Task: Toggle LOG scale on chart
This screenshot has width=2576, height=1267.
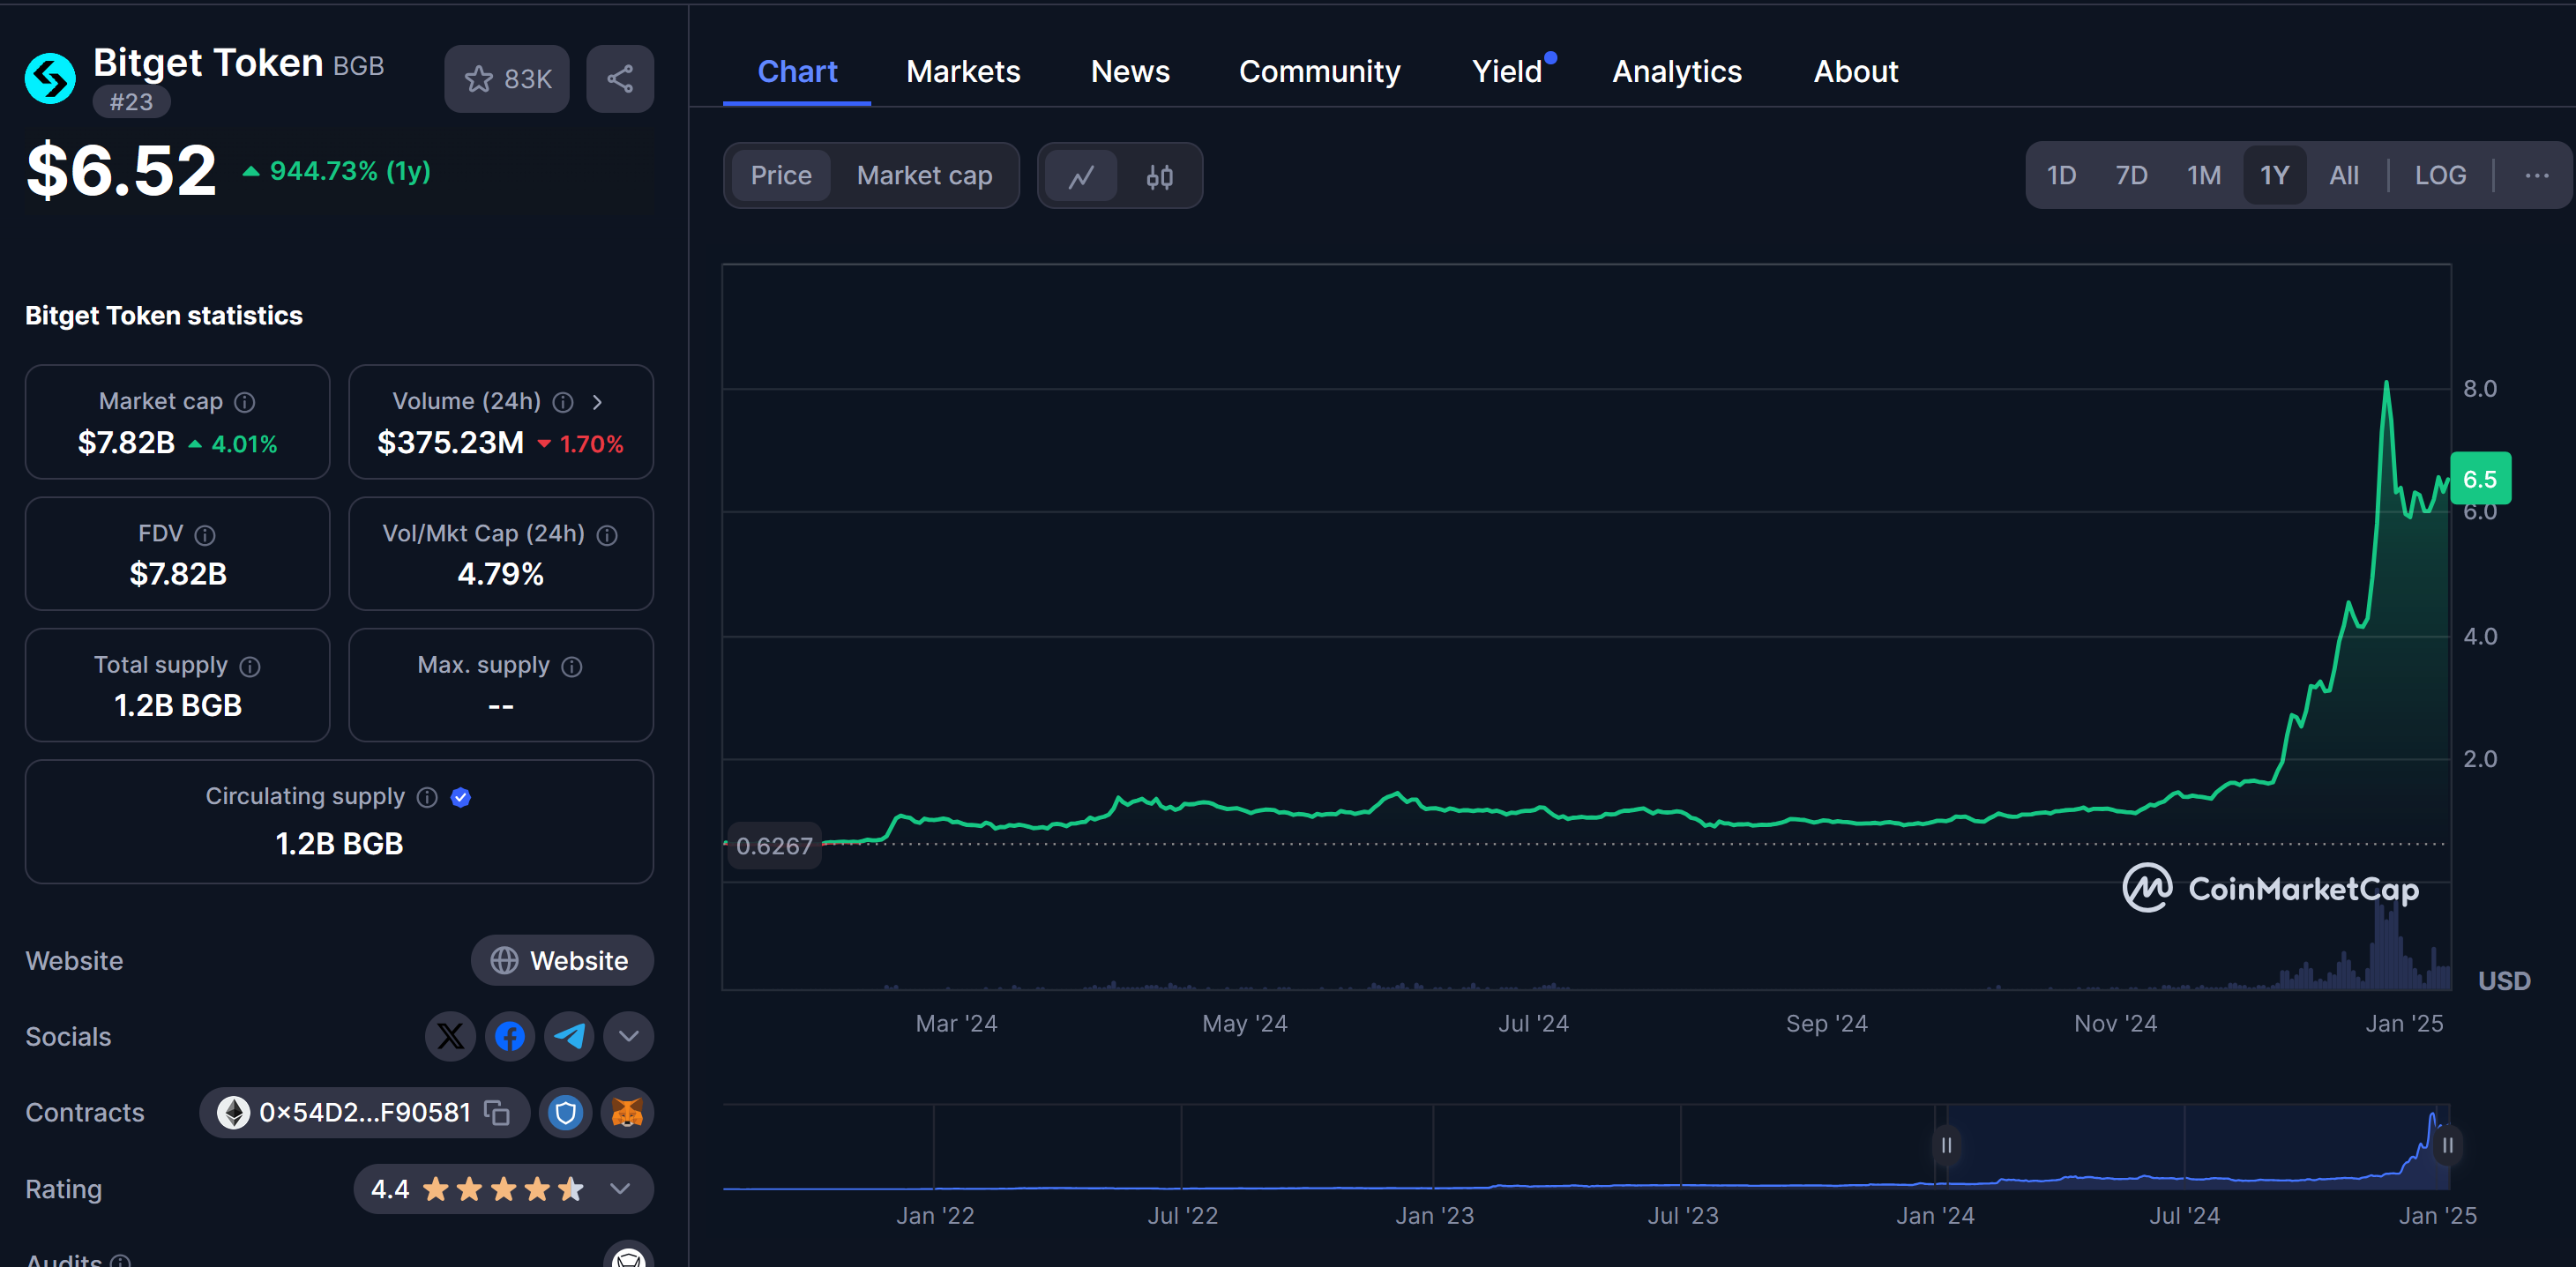Action: 2440,176
